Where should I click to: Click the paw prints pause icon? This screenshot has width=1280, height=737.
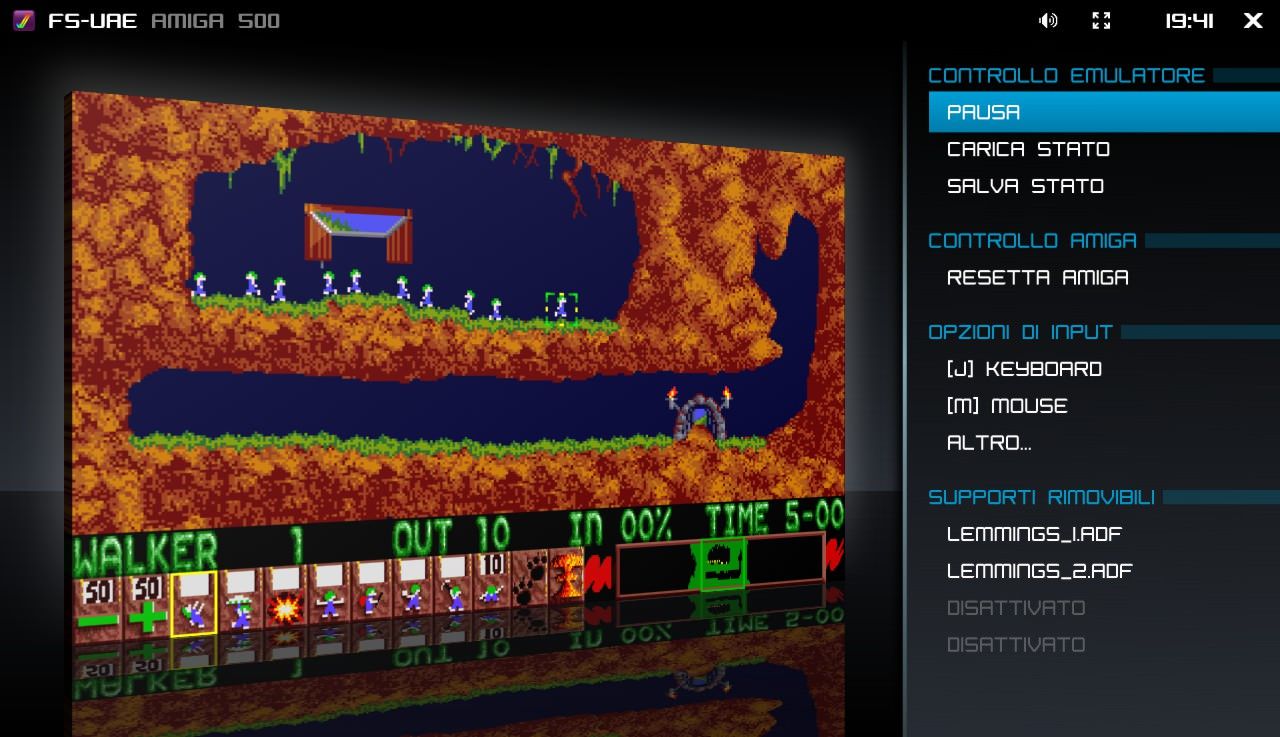coord(528,578)
